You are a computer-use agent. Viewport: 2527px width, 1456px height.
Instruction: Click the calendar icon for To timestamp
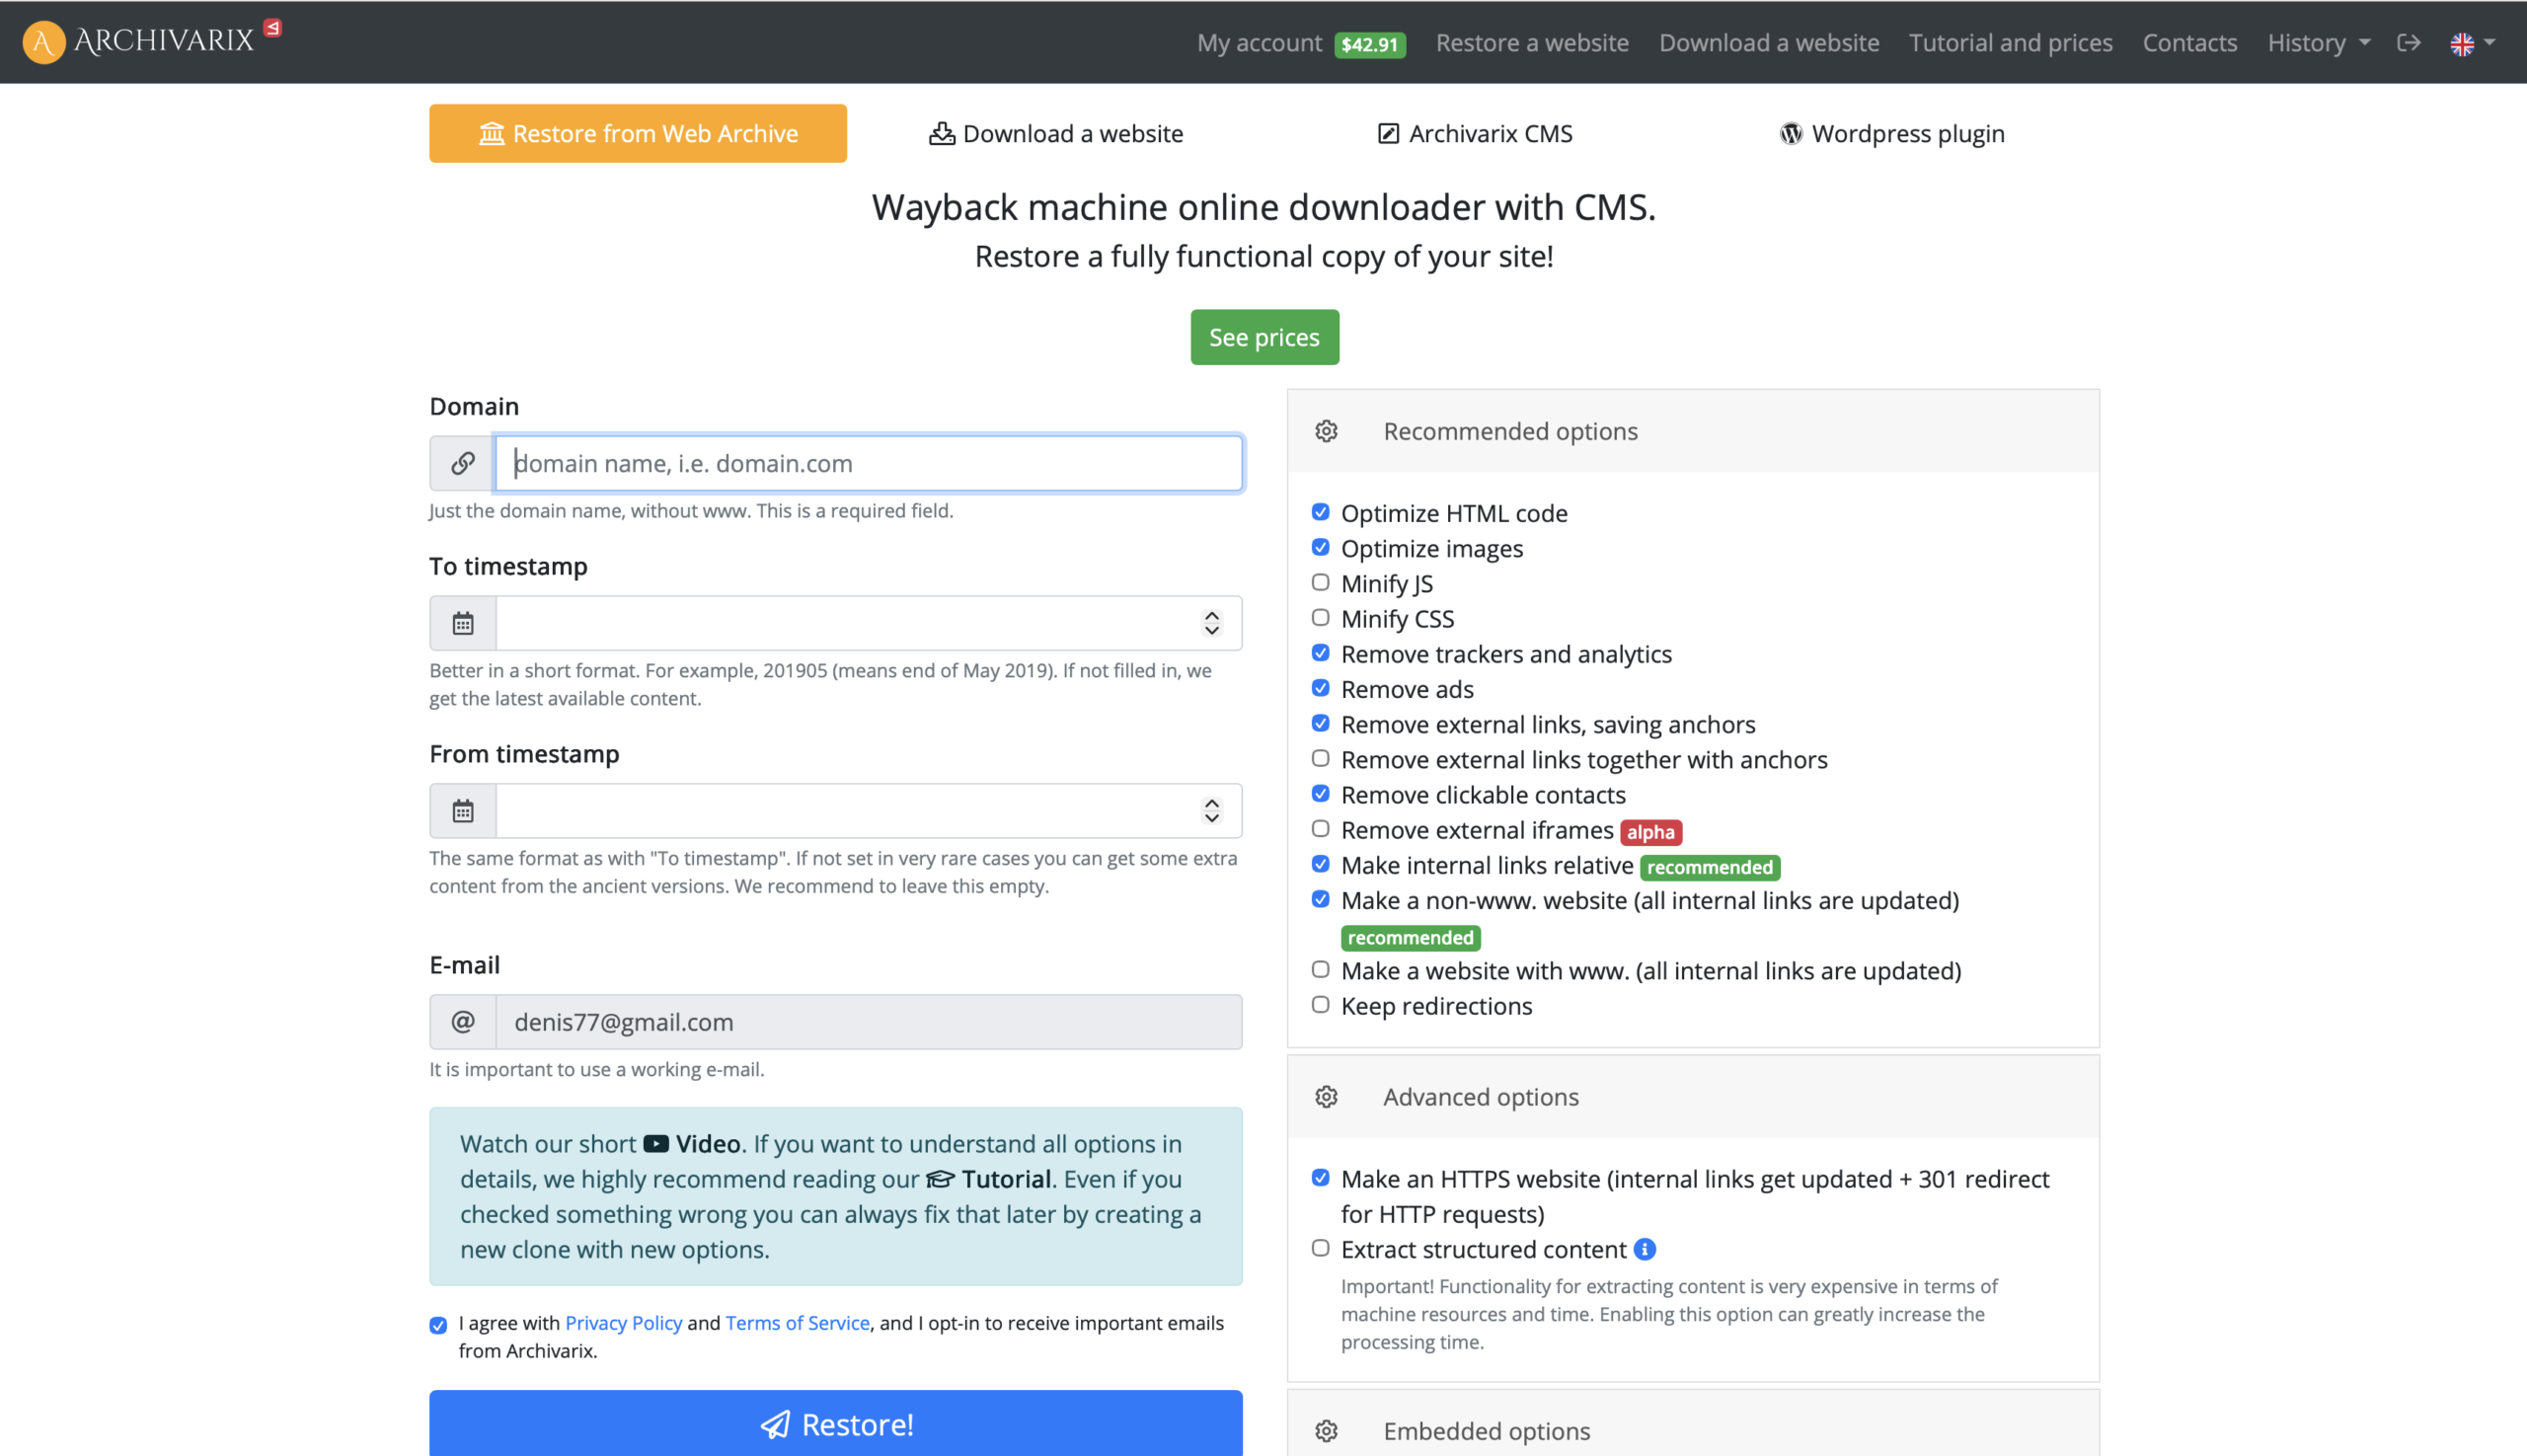pos(462,624)
